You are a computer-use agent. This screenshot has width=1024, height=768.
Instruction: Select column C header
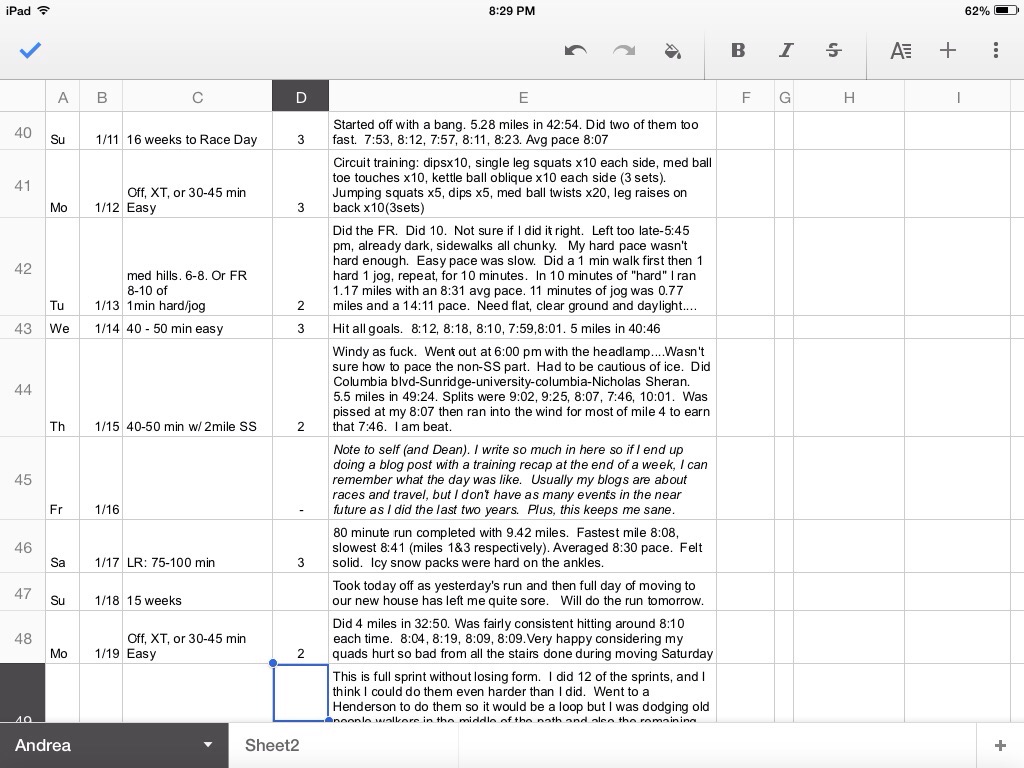click(197, 97)
